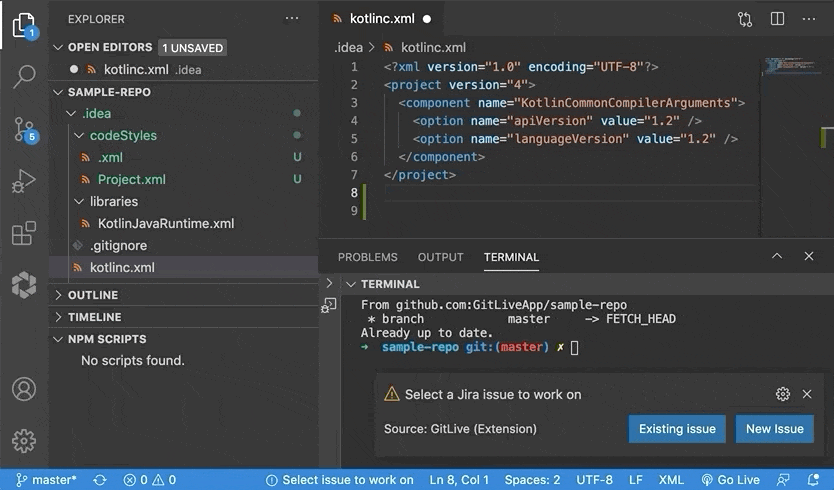The height and width of the screenshot is (490, 834).
Task: Open Source Control view with 5 changes
Action: coord(24,129)
